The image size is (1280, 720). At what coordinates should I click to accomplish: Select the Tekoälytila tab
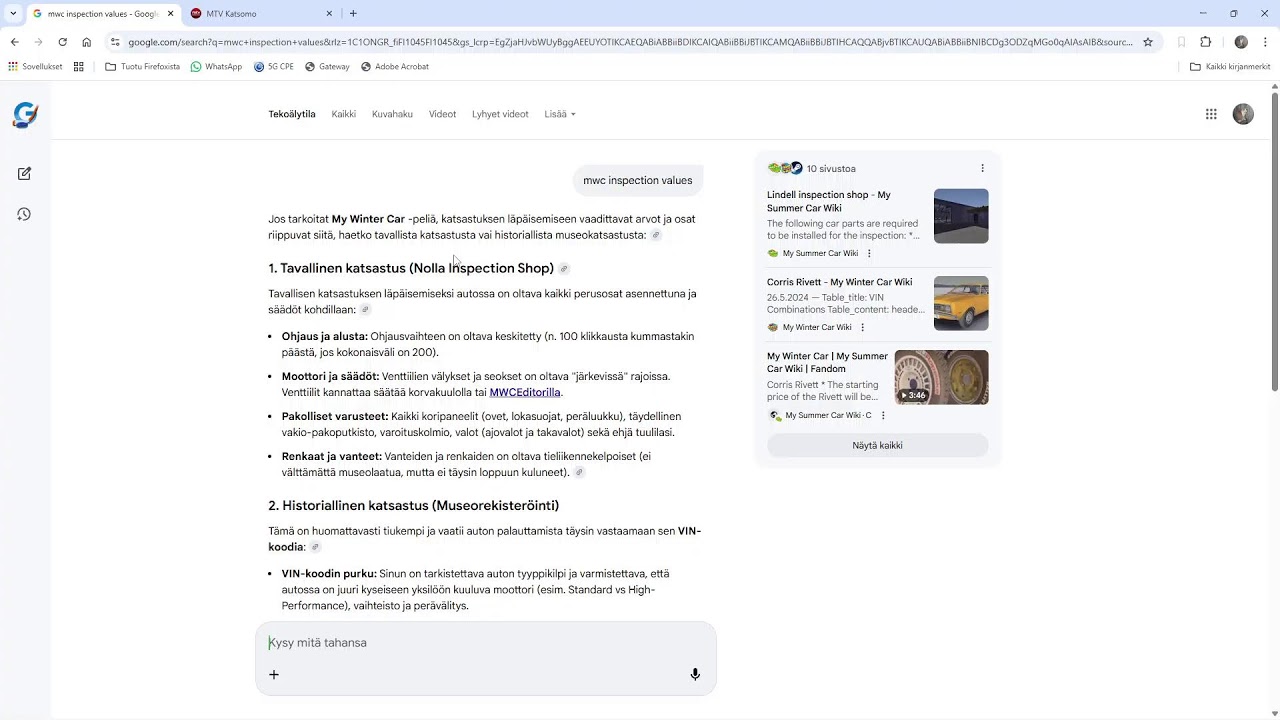tap(292, 114)
